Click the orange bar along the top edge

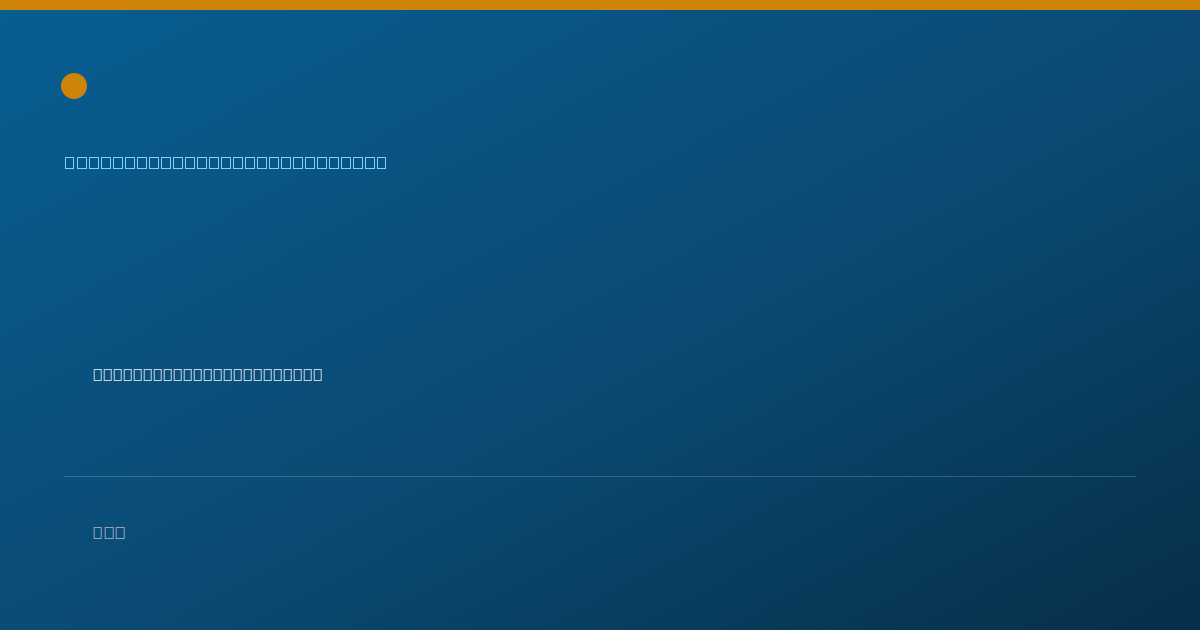pyautogui.click(x=600, y=5)
